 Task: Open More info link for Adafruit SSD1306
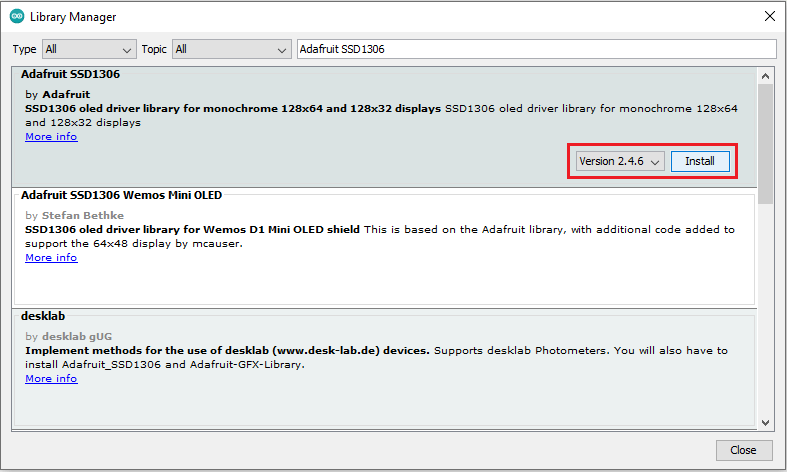coord(51,137)
